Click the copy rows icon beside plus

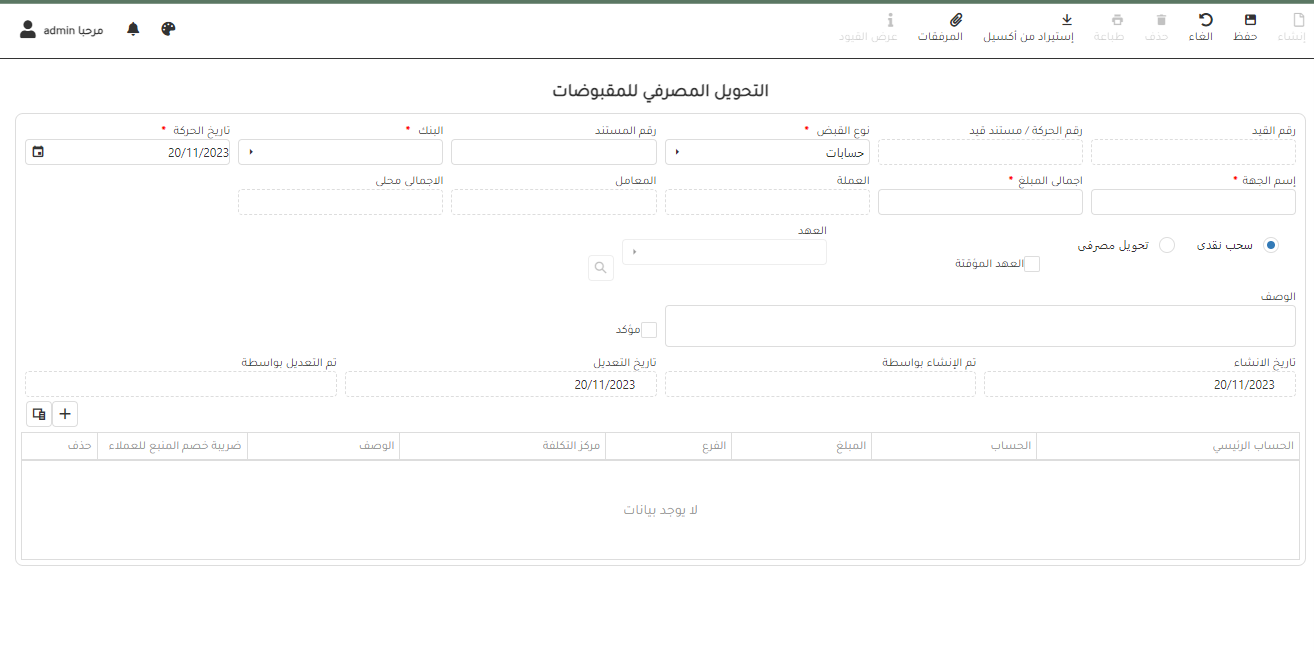click(39, 414)
